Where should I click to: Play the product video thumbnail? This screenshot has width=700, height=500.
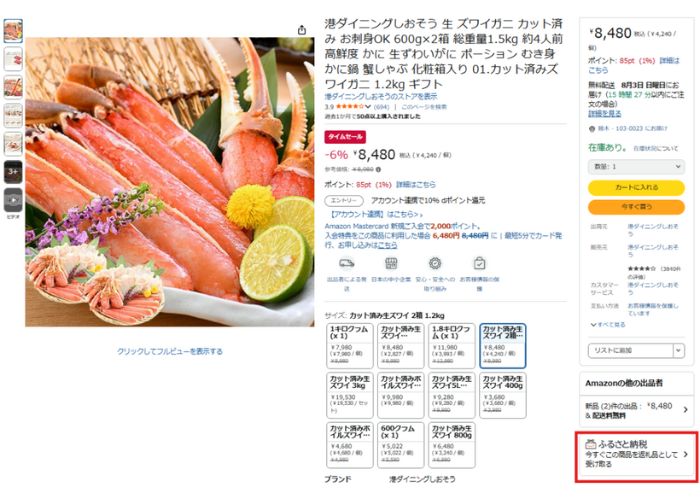pos(13,200)
